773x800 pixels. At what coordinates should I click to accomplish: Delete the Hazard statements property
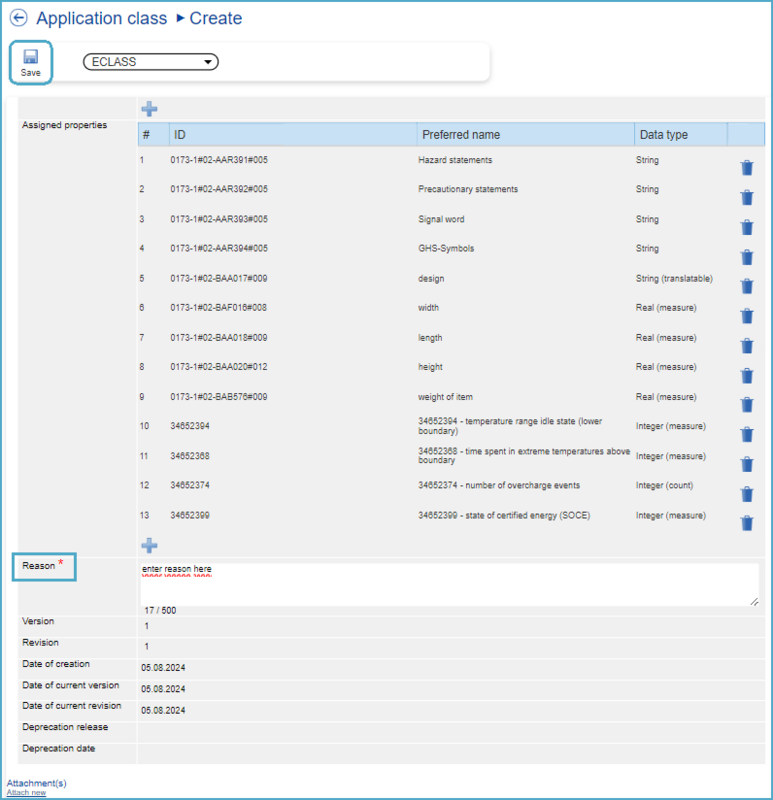(746, 168)
